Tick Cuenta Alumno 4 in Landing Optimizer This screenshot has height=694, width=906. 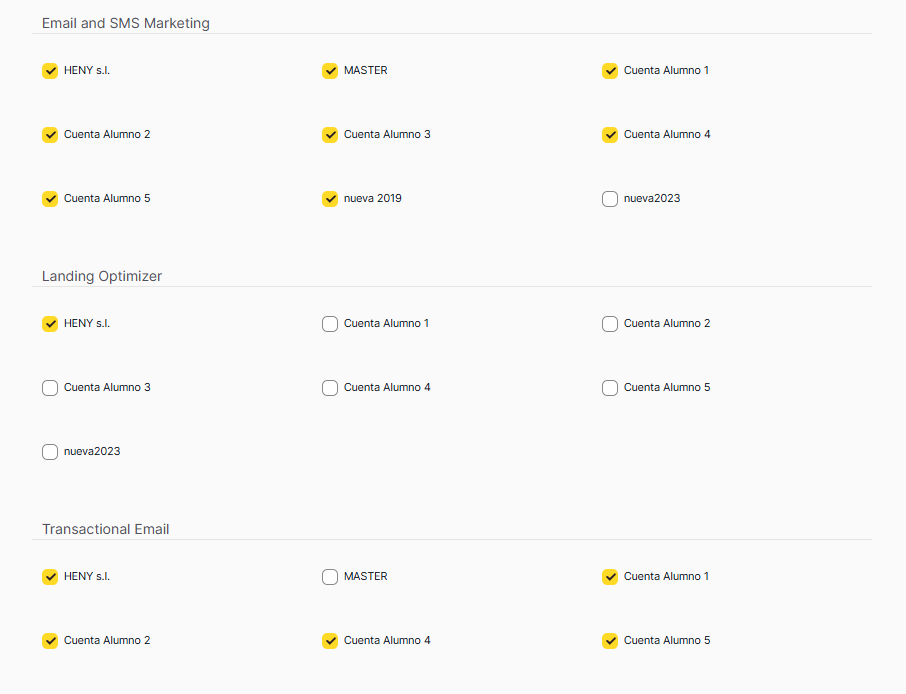coord(330,388)
